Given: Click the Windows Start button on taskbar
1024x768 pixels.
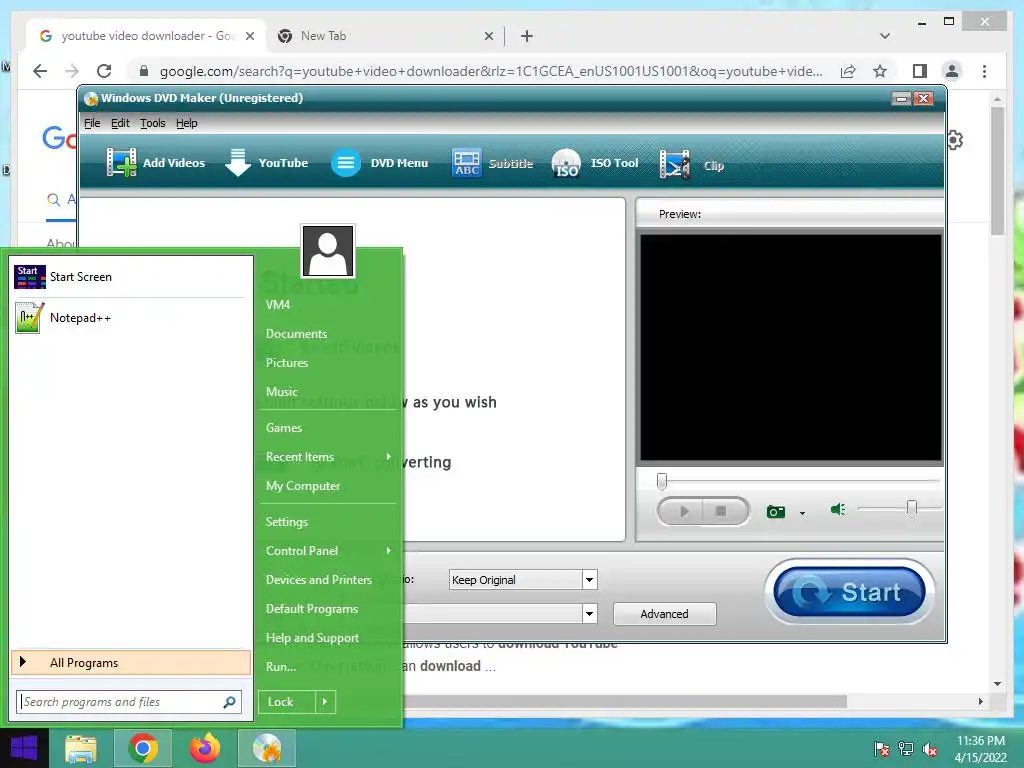Looking at the screenshot, I should click(24, 748).
